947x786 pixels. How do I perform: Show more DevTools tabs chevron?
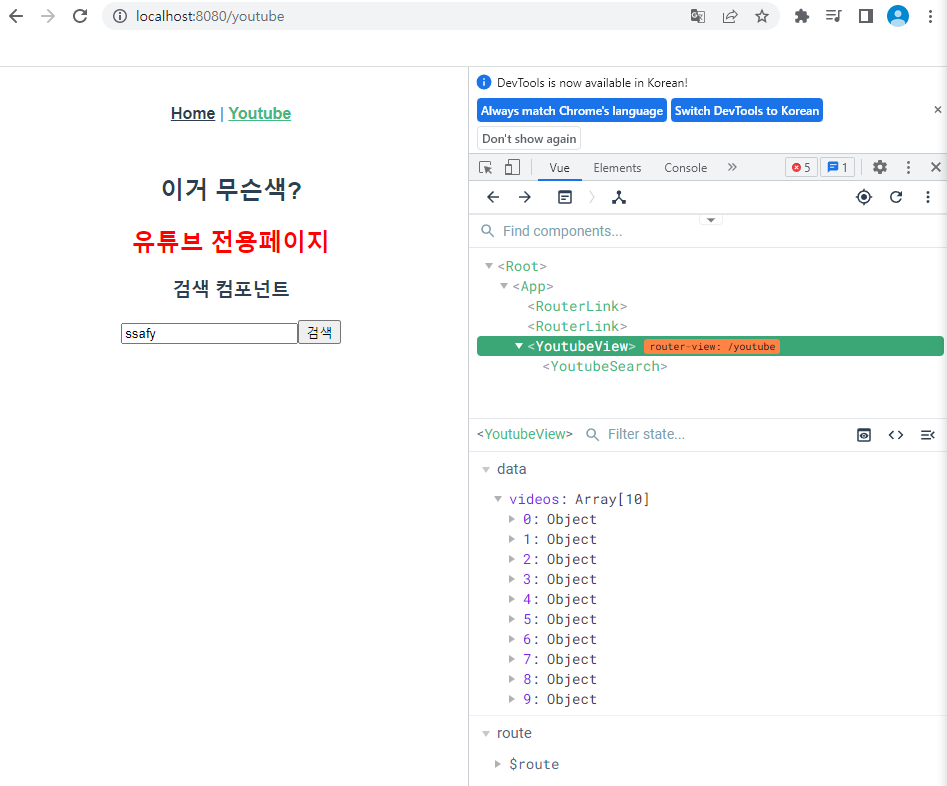pos(732,167)
